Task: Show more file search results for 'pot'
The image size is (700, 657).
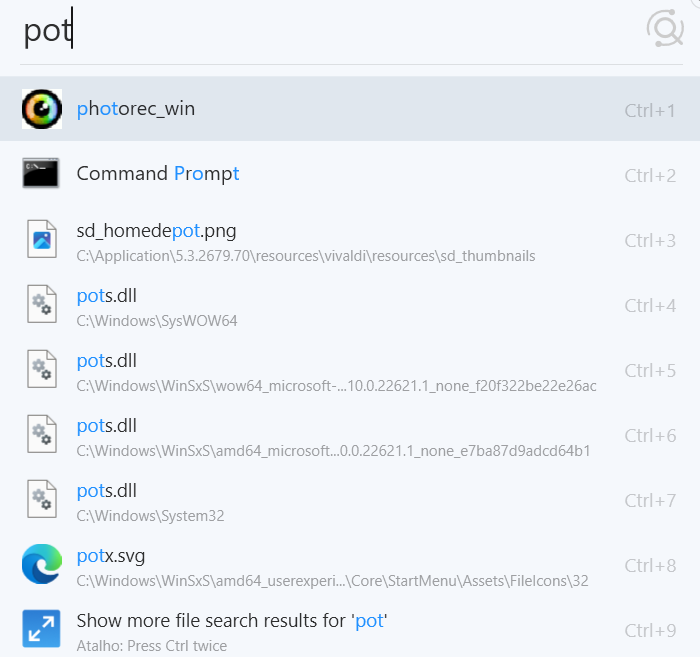Action: 350,628
